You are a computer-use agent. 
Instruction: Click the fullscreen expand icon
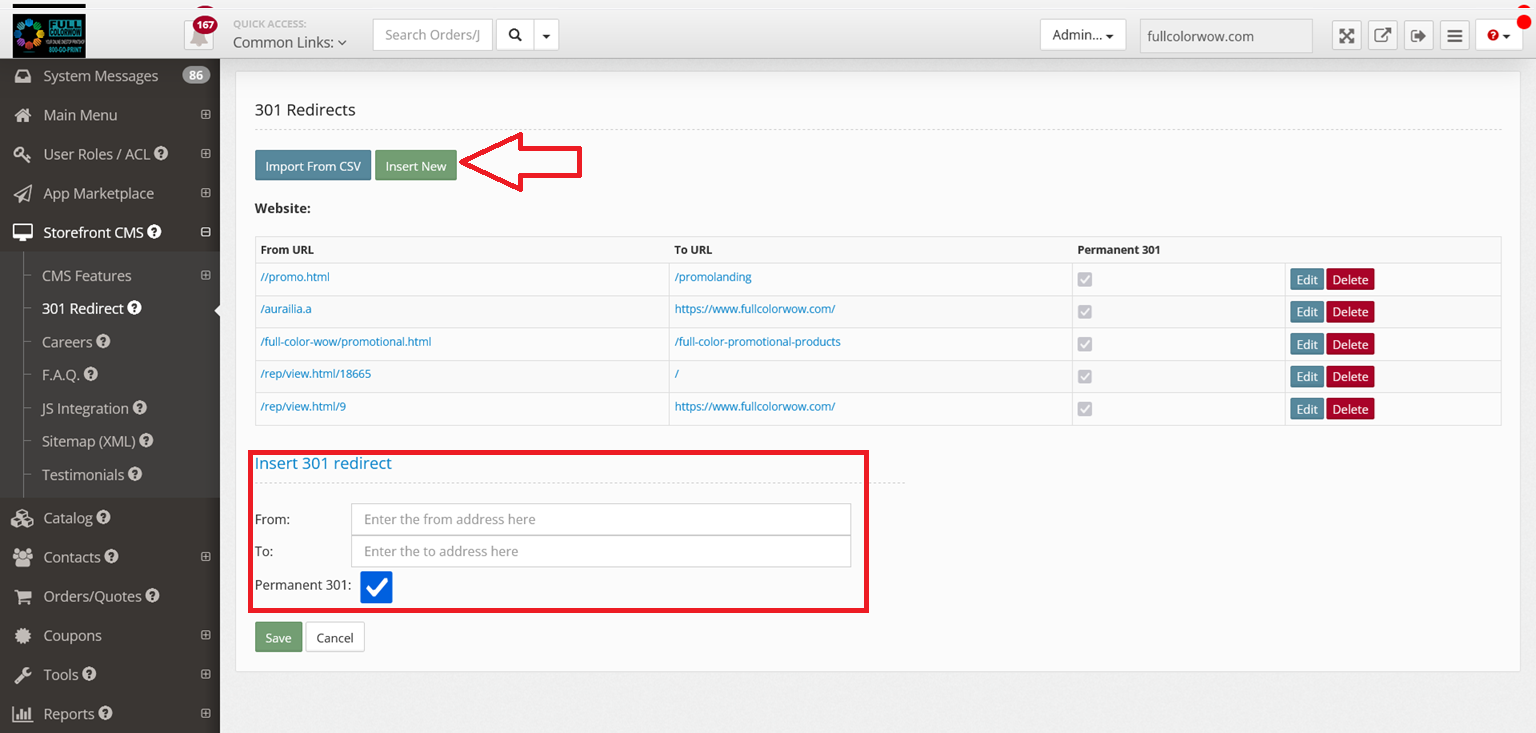tap(1347, 36)
